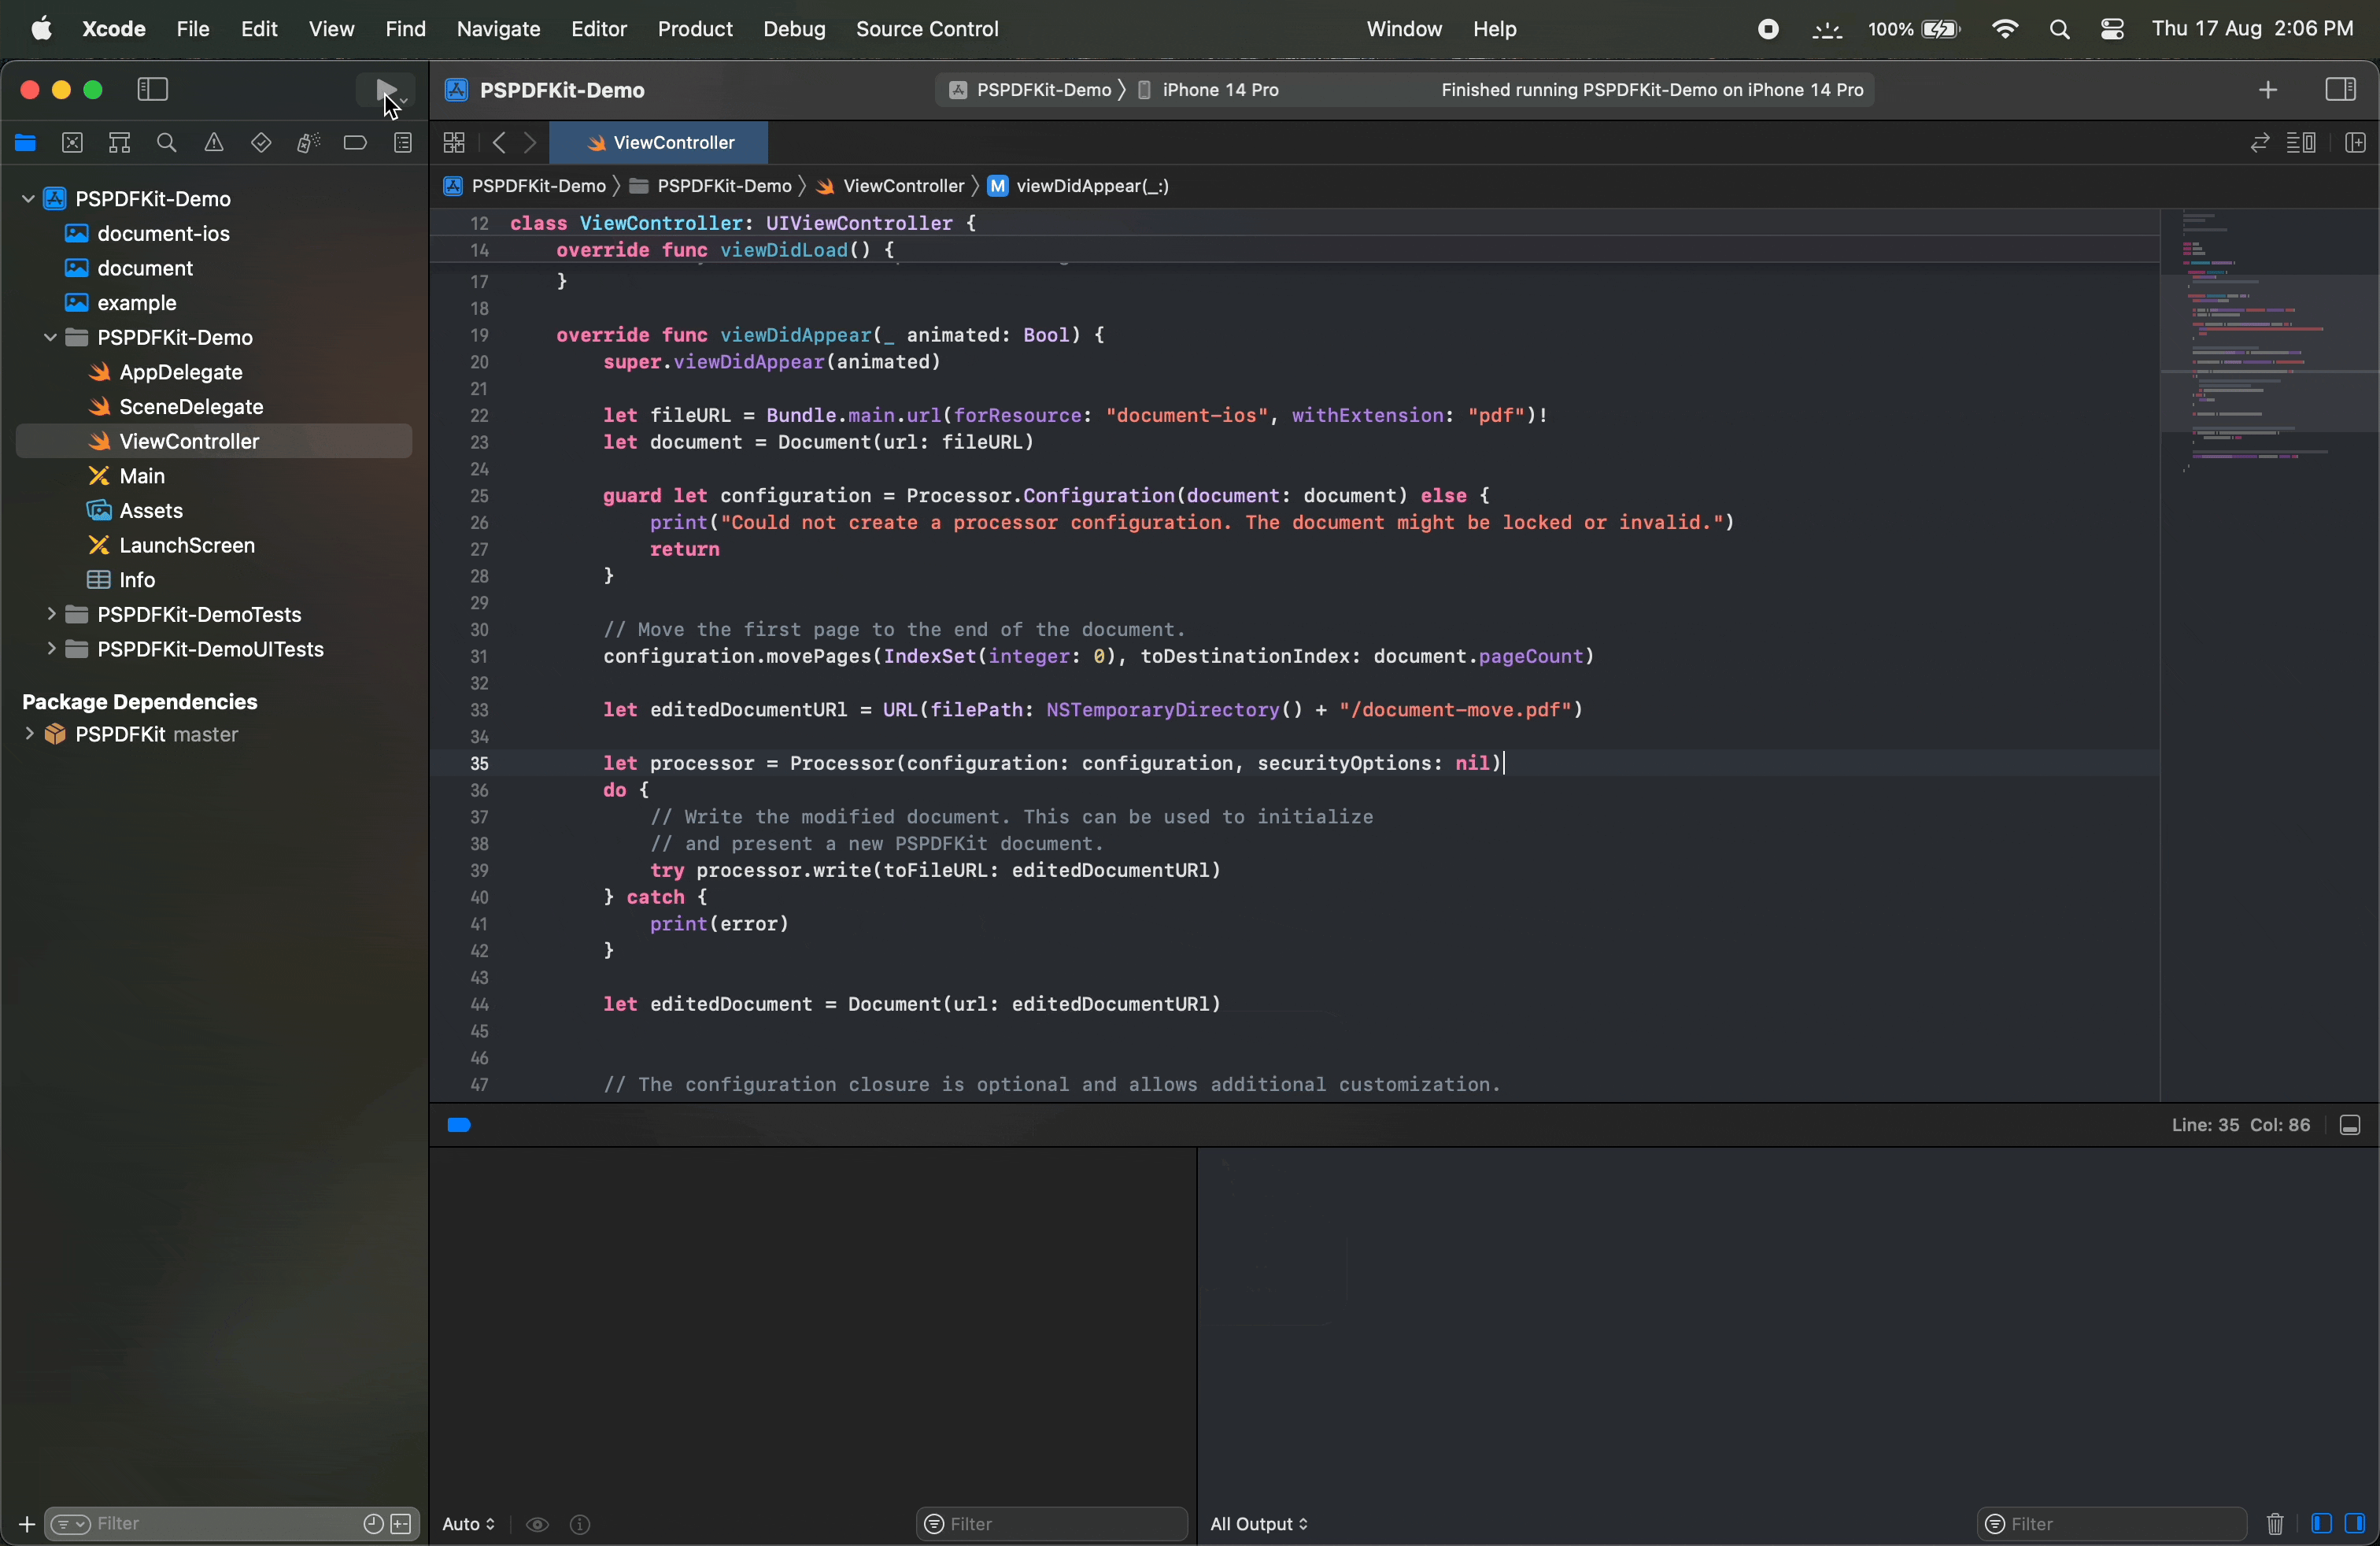This screenshot has width=2380, height=1546.
Task: Select the find navigator magnifying glass
Action: tap(167, 143)
